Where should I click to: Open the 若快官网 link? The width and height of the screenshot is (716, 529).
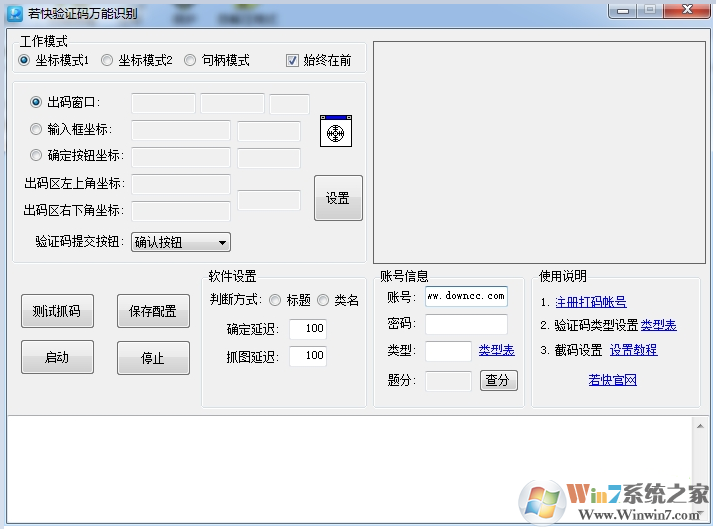click(x=612, y=380)
